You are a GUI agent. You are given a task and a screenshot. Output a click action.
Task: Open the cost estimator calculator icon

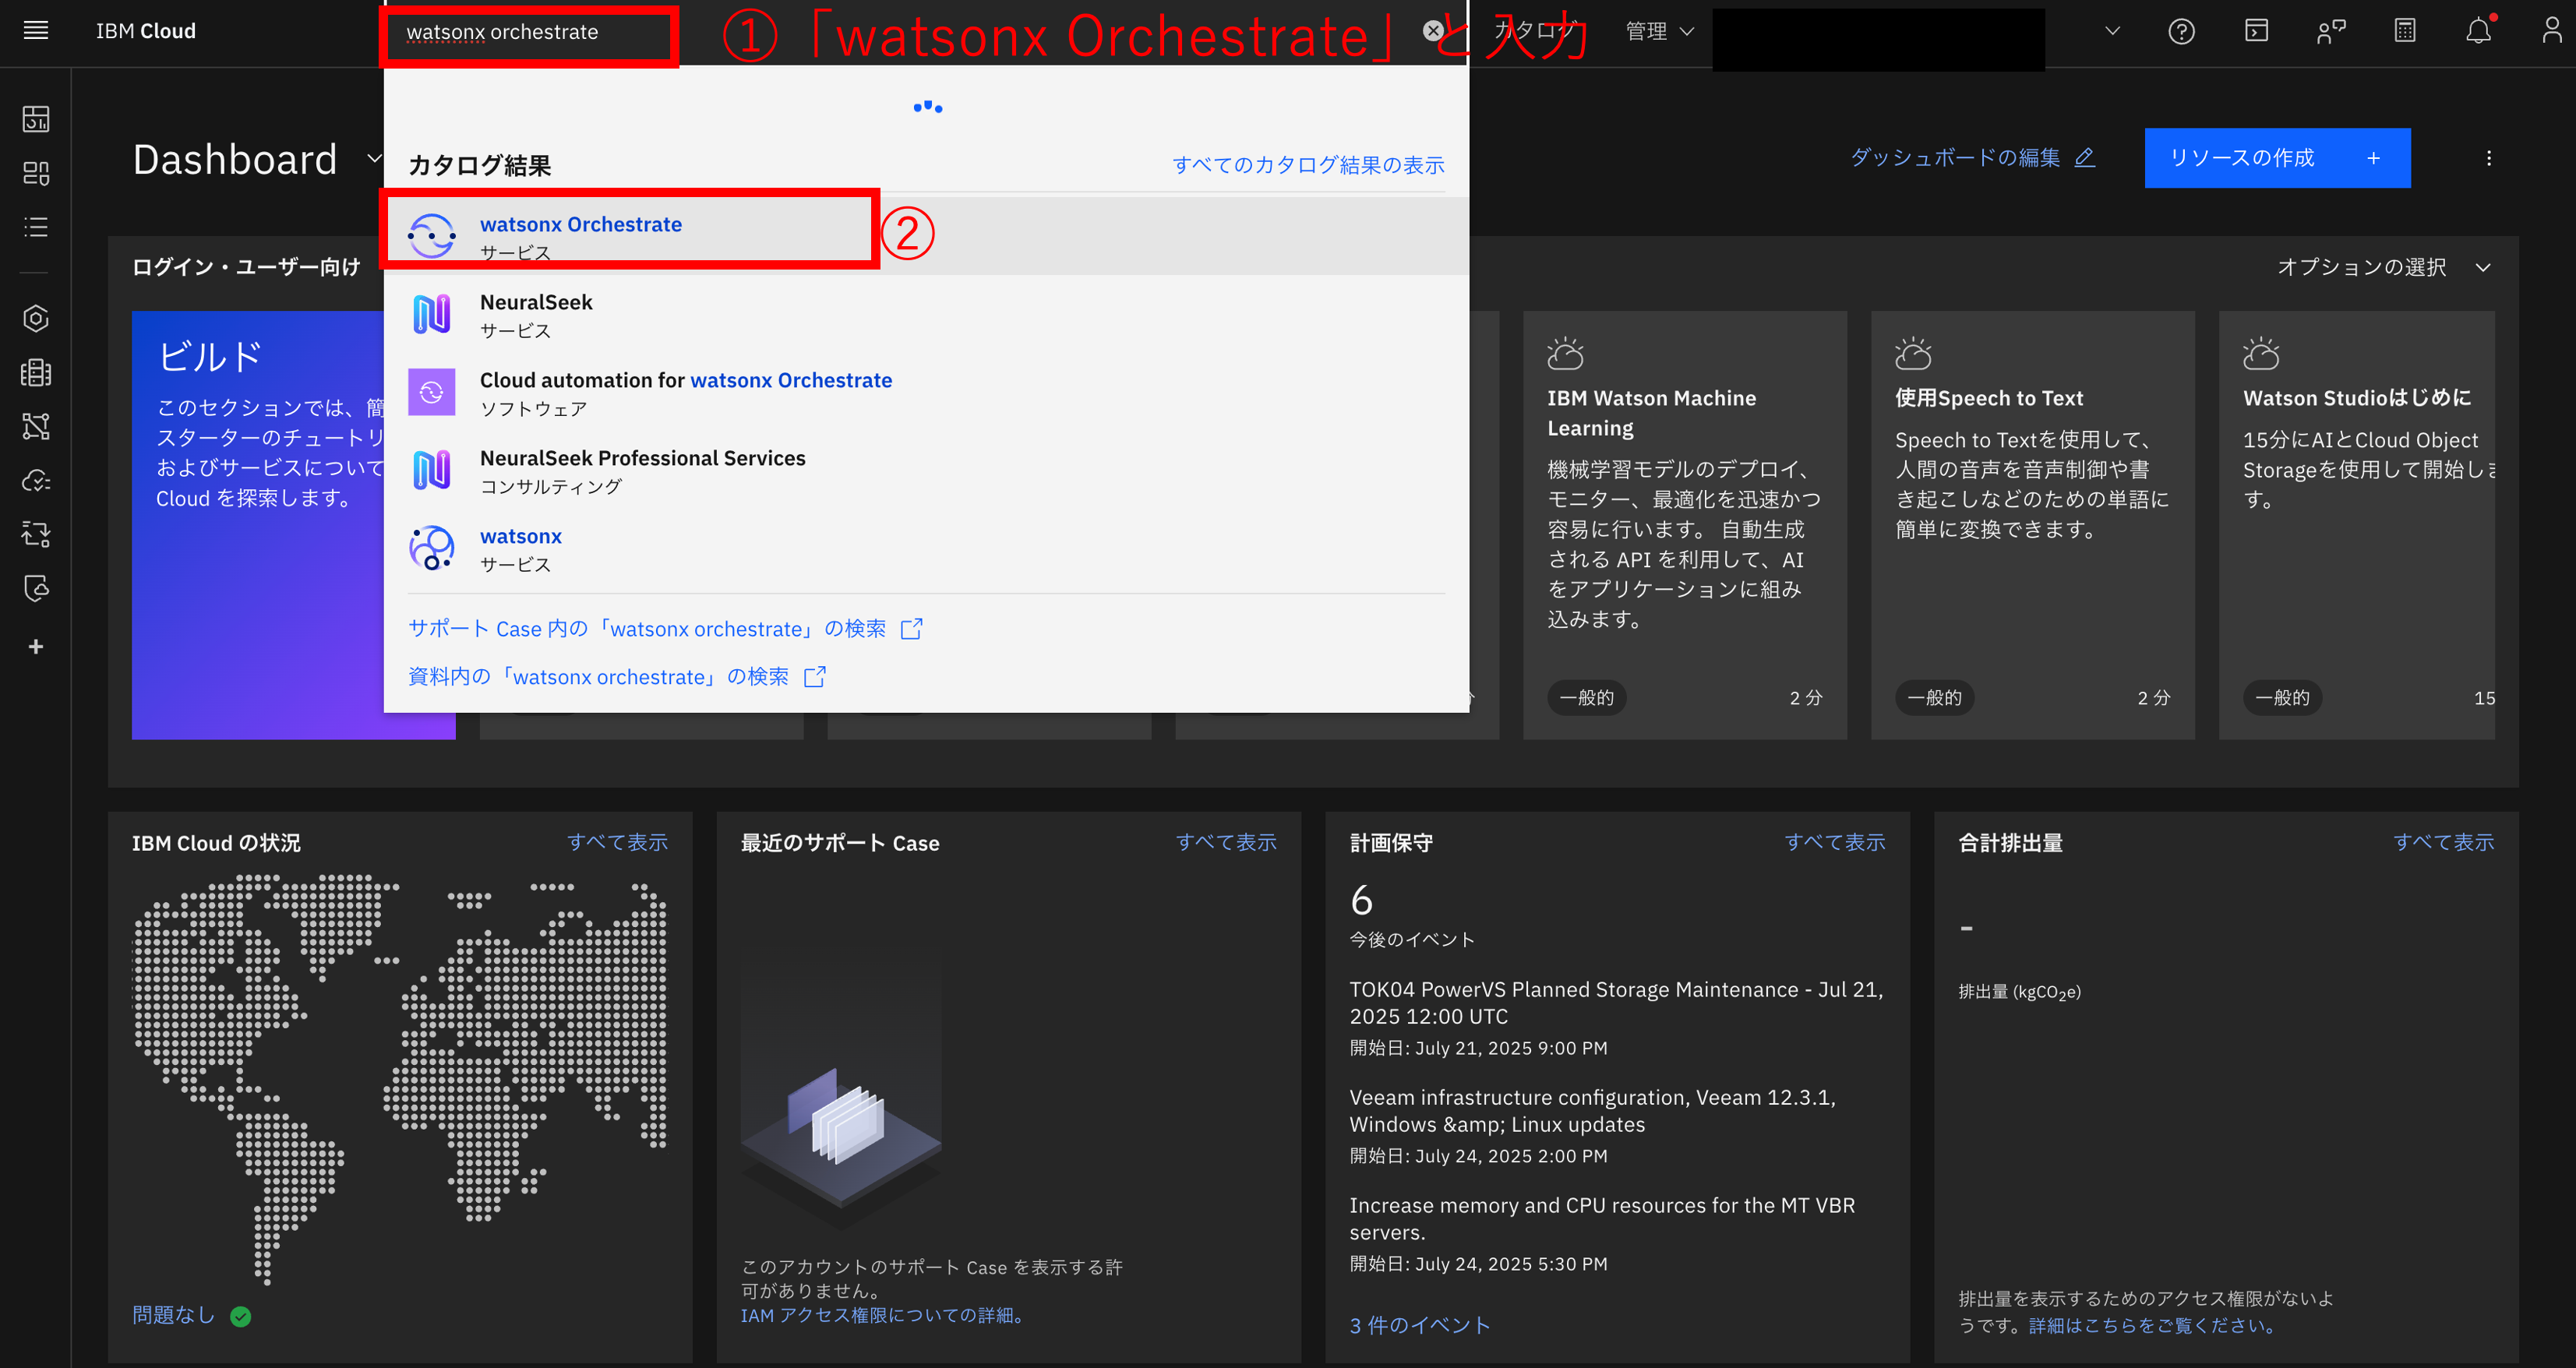pos(2405,32)
